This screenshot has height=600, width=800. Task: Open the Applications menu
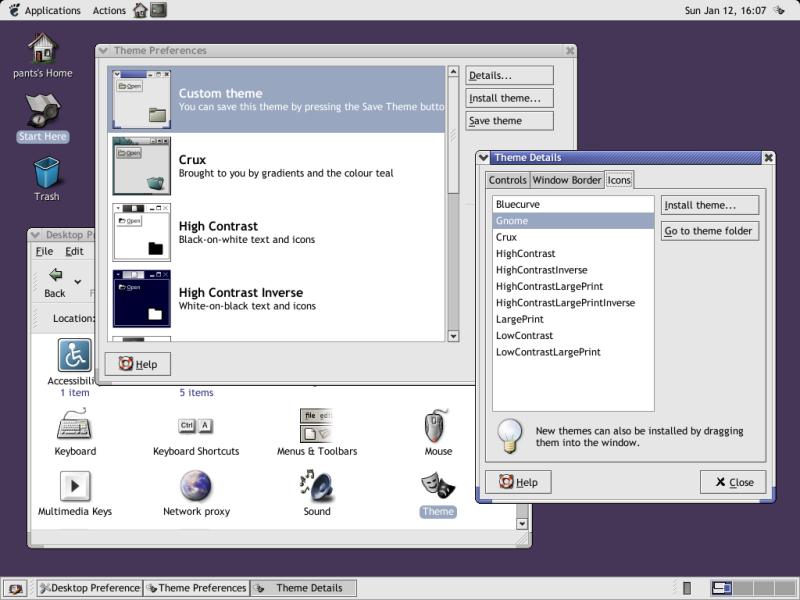[x=44, y=11]
